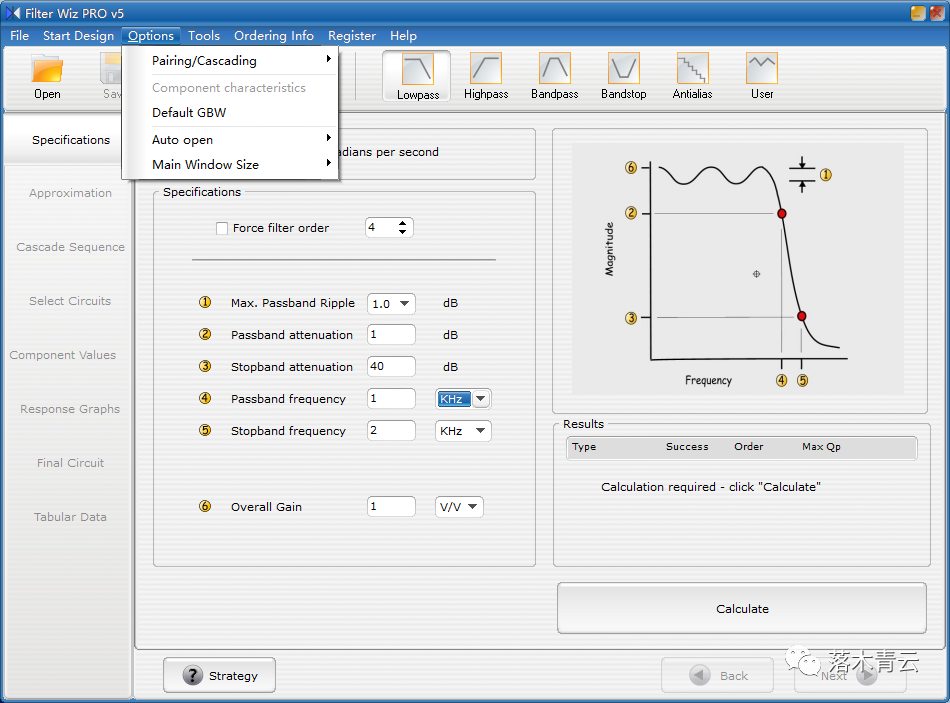Click marker 1 beside Max. Passband Ripple
This screenshot has width=950, height=703.
205,302
